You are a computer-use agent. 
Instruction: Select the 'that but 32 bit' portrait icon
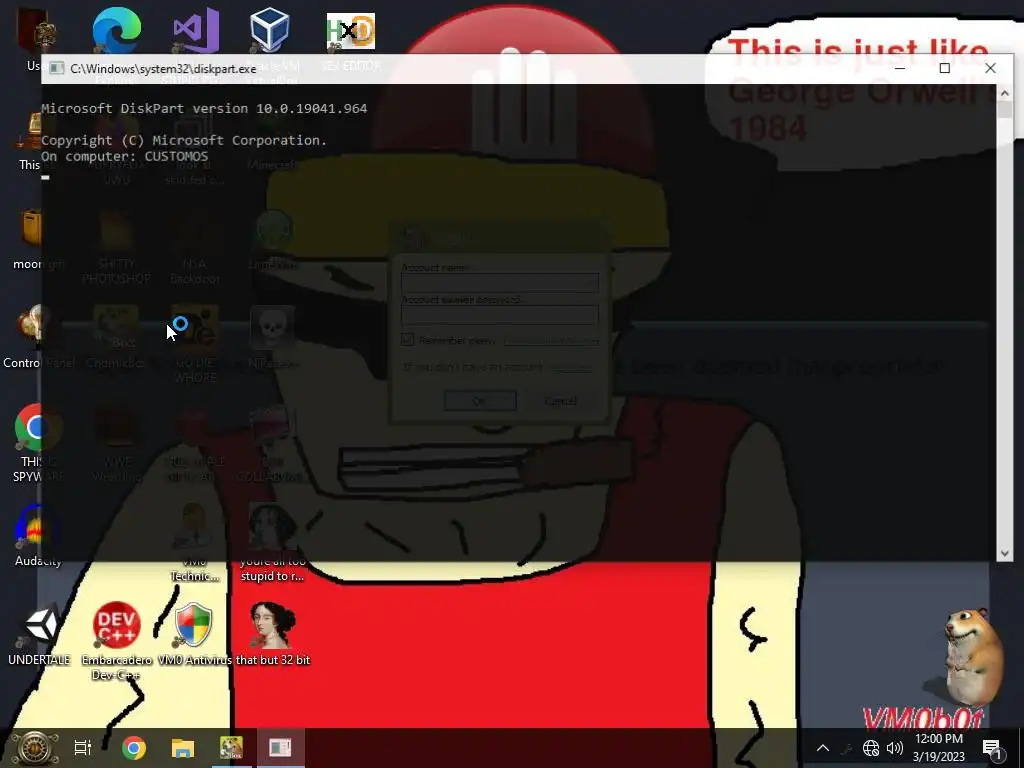click(x=272, y=625)
